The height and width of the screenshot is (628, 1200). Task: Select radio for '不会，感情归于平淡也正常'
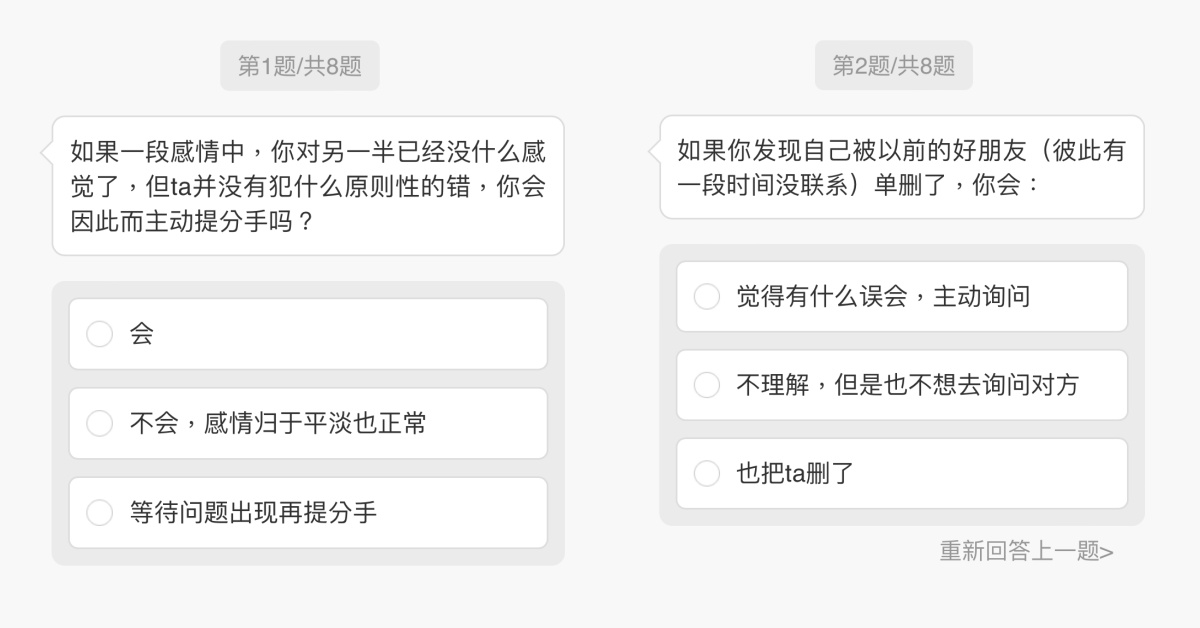tap(100, 423)
